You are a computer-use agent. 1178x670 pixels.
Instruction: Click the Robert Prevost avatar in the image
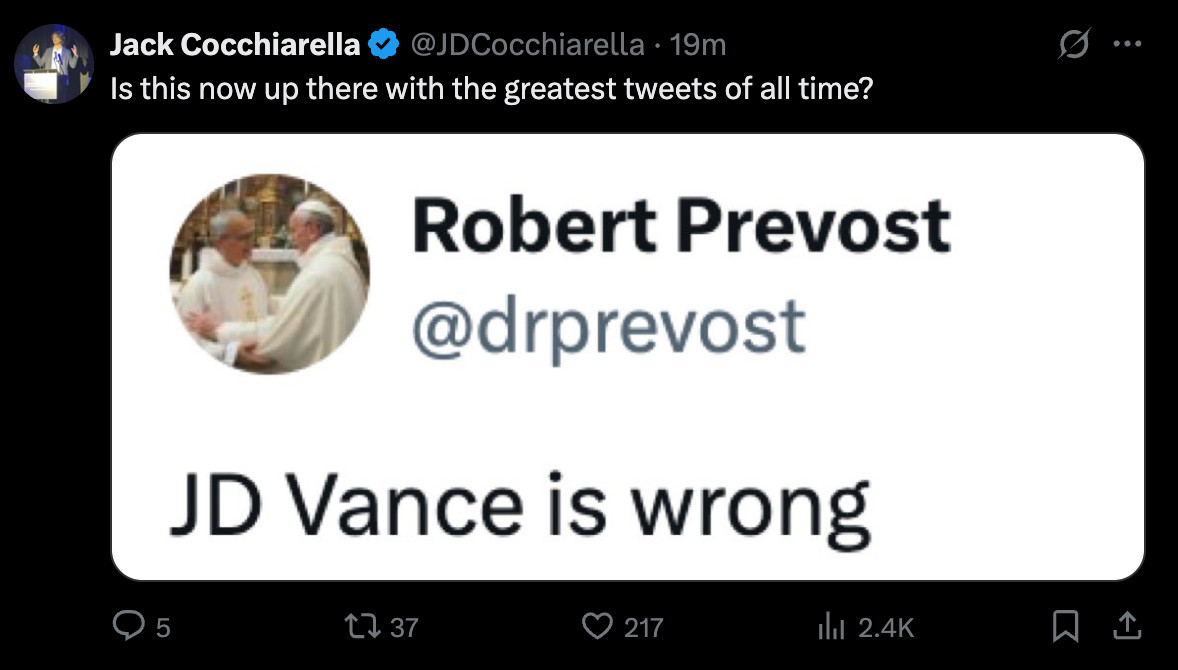pos(270,274)
